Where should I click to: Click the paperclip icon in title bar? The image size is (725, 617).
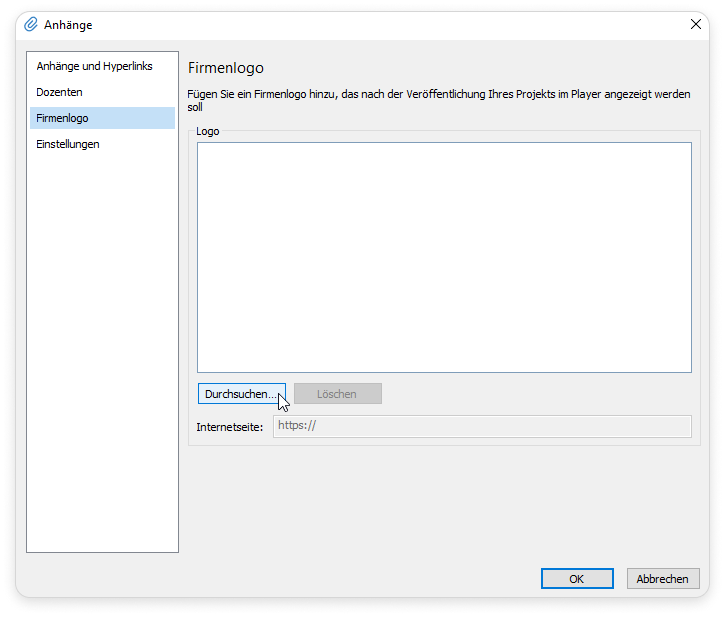tap(31, 25)
